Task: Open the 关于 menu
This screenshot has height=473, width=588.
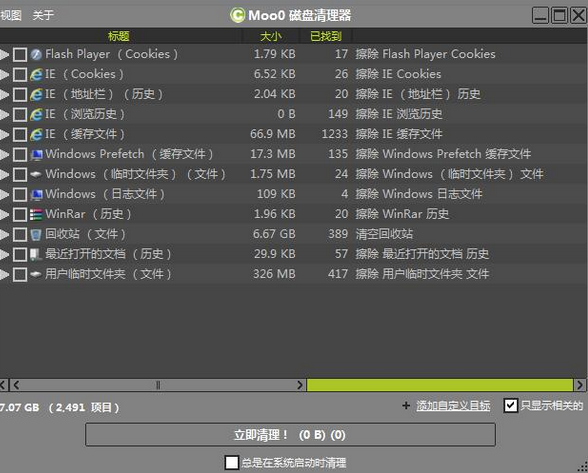Action: (43, 15)
